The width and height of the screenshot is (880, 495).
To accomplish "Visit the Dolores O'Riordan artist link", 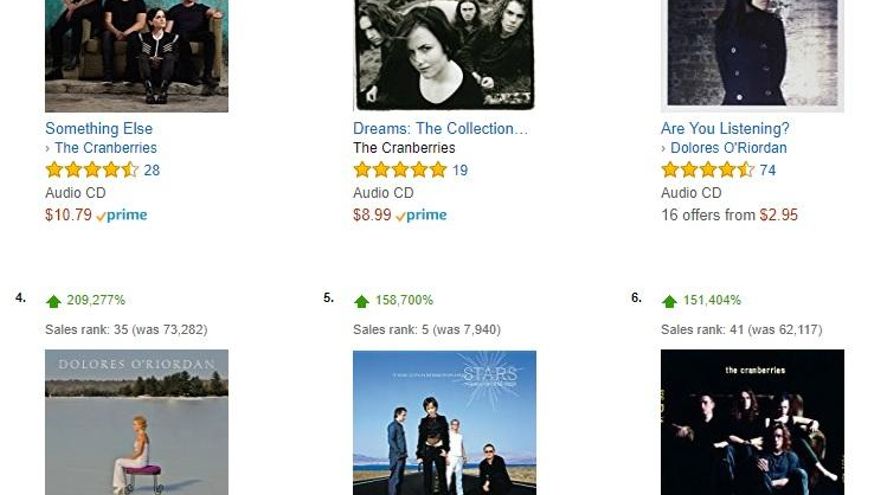I will [728, 148].
